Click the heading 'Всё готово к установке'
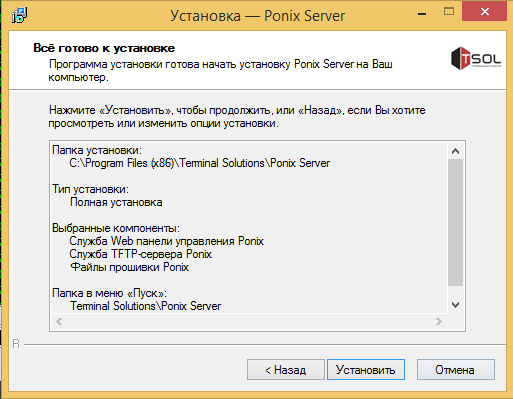Image resolution: width=513 pixels, height=399 pixels. tap(104, 48)
